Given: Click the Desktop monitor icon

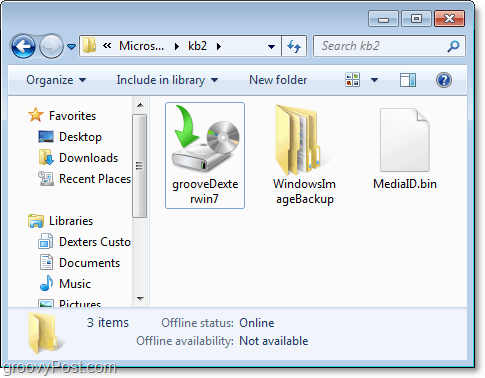Looking at the screenshot, I should pos(46,137).
